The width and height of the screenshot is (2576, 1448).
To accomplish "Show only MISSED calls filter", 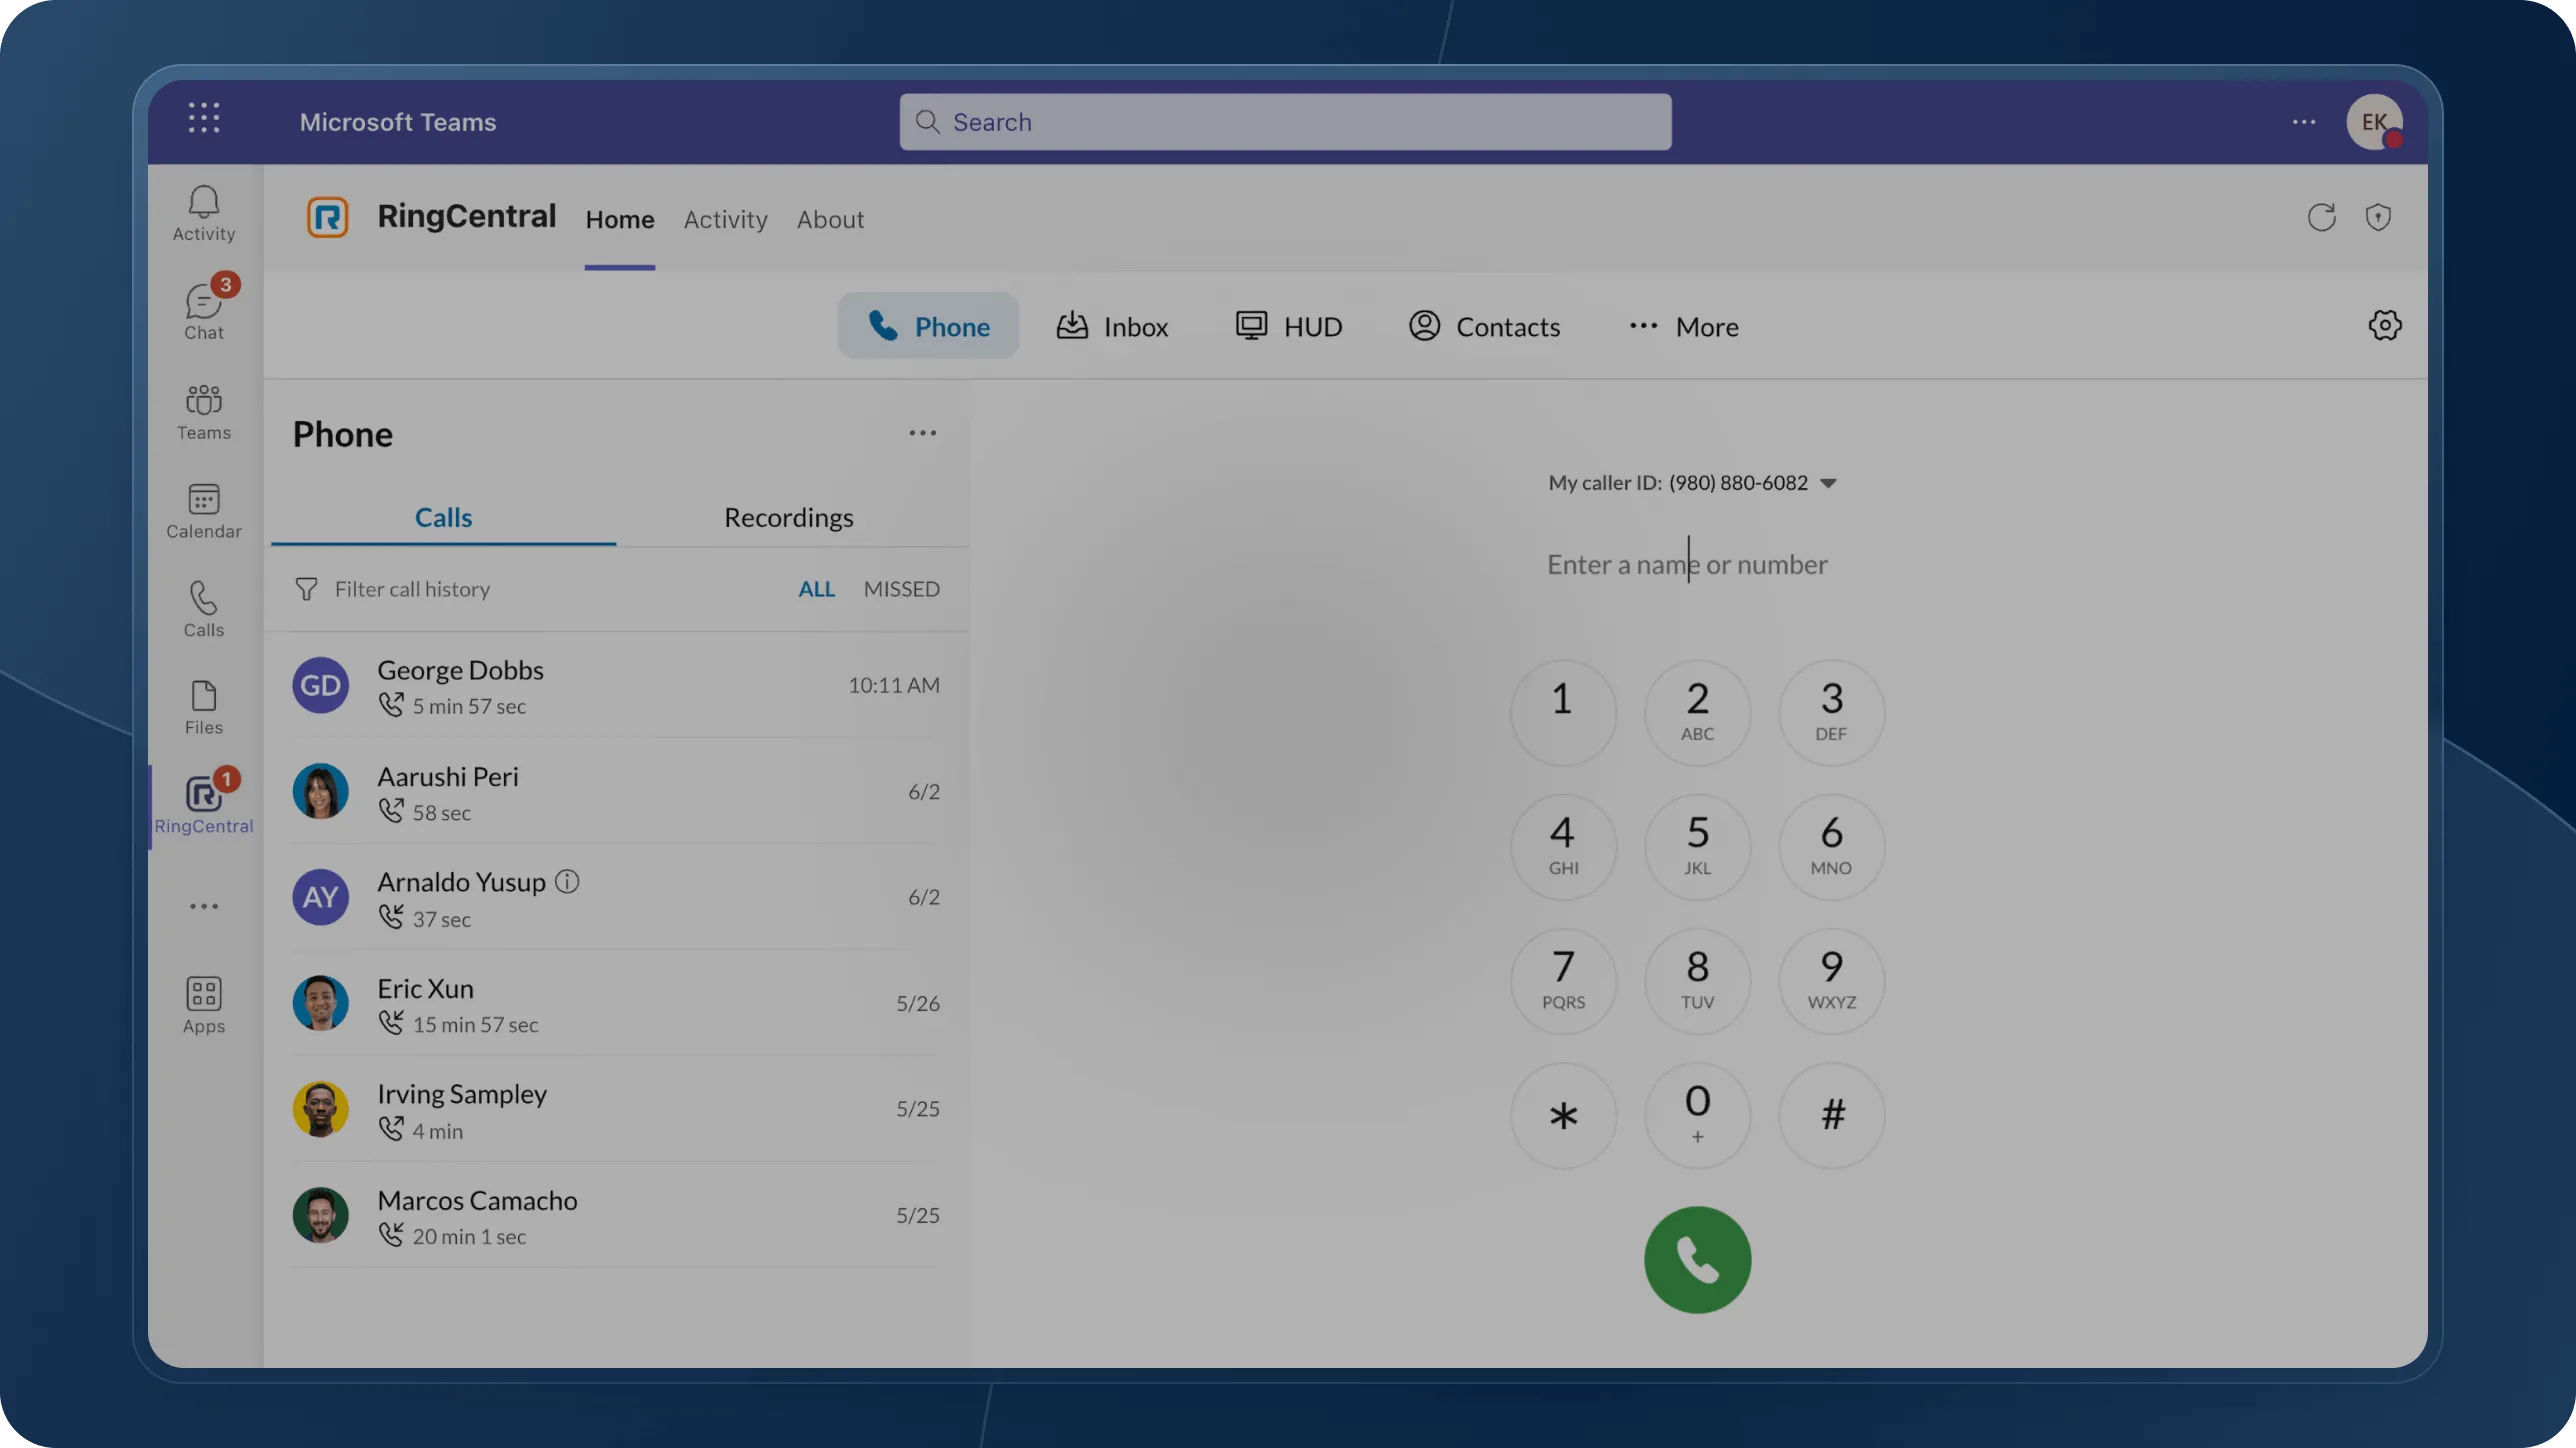I will pos(901,589).
